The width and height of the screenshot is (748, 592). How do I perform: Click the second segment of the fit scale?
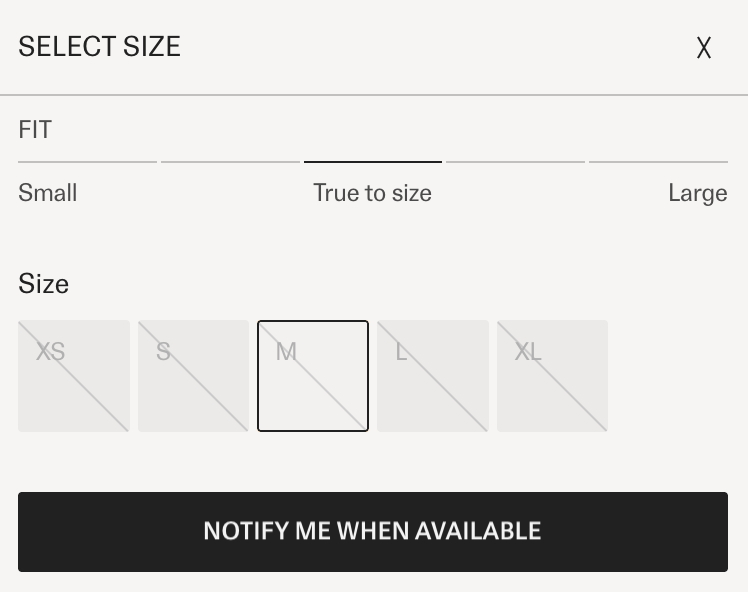[x=230, y=161]
